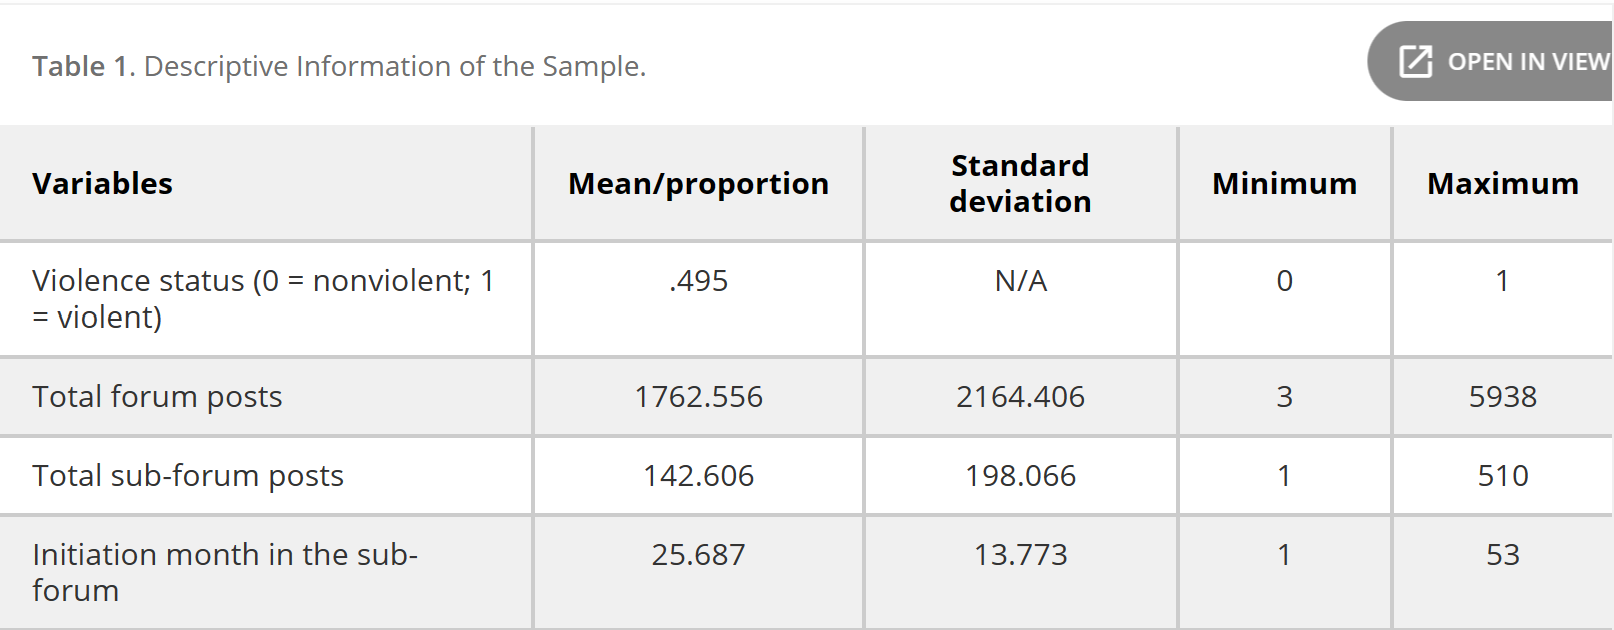Click the 142.606 mean value
Image resolution: width=1614 pixels, height=630 pixels.
pos(698,476)
